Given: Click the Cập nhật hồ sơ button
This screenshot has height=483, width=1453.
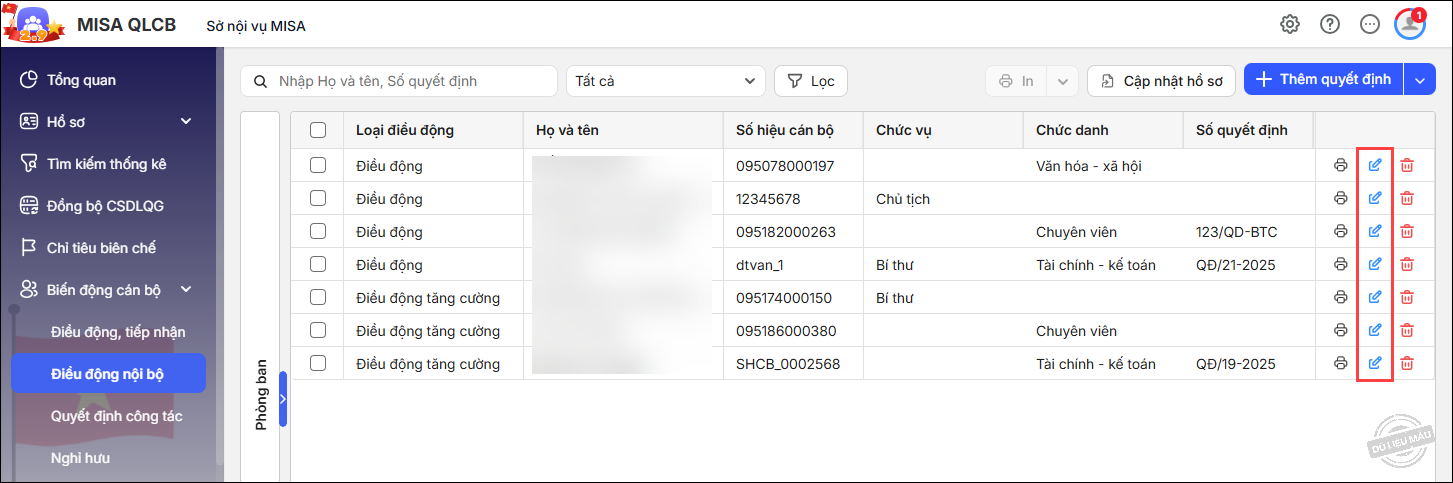Looking at the screenshot, I should [x=1161, y=81].
